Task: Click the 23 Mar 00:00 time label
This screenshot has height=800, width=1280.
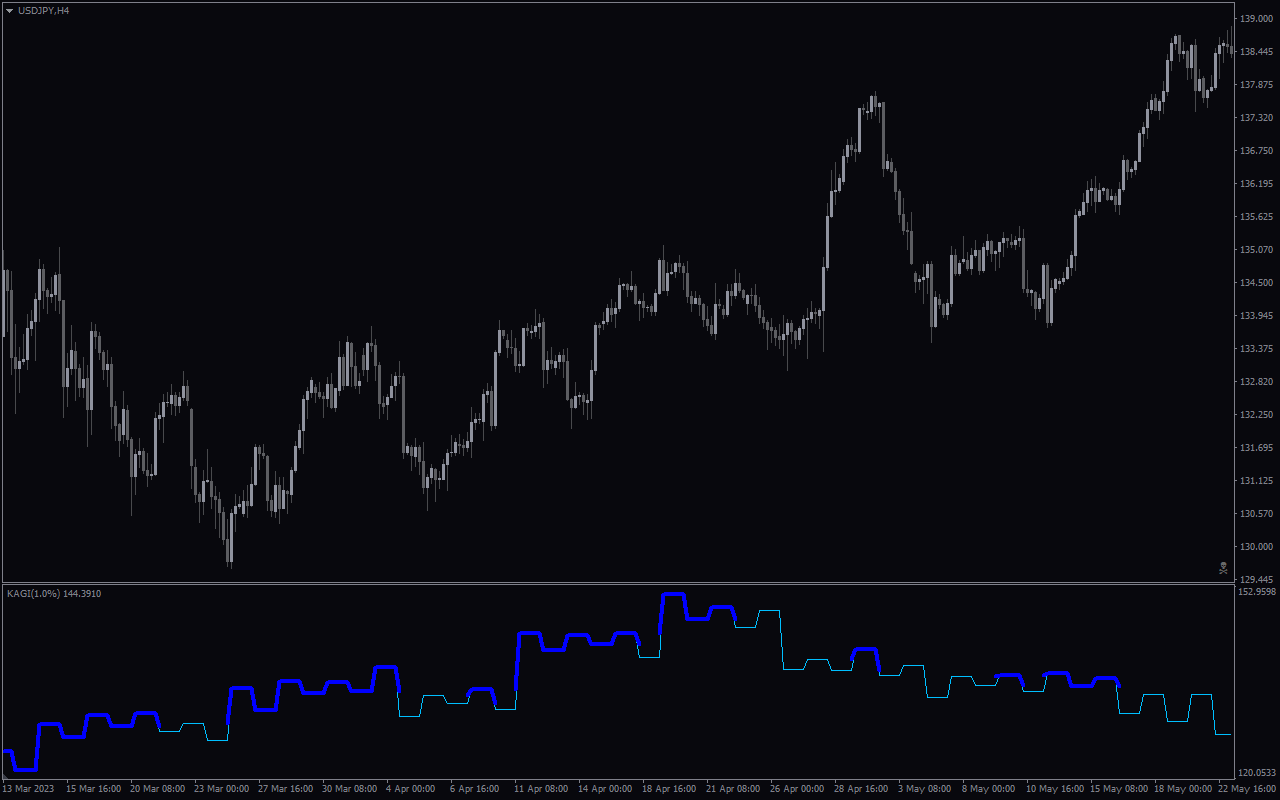Action: point(222,789)
